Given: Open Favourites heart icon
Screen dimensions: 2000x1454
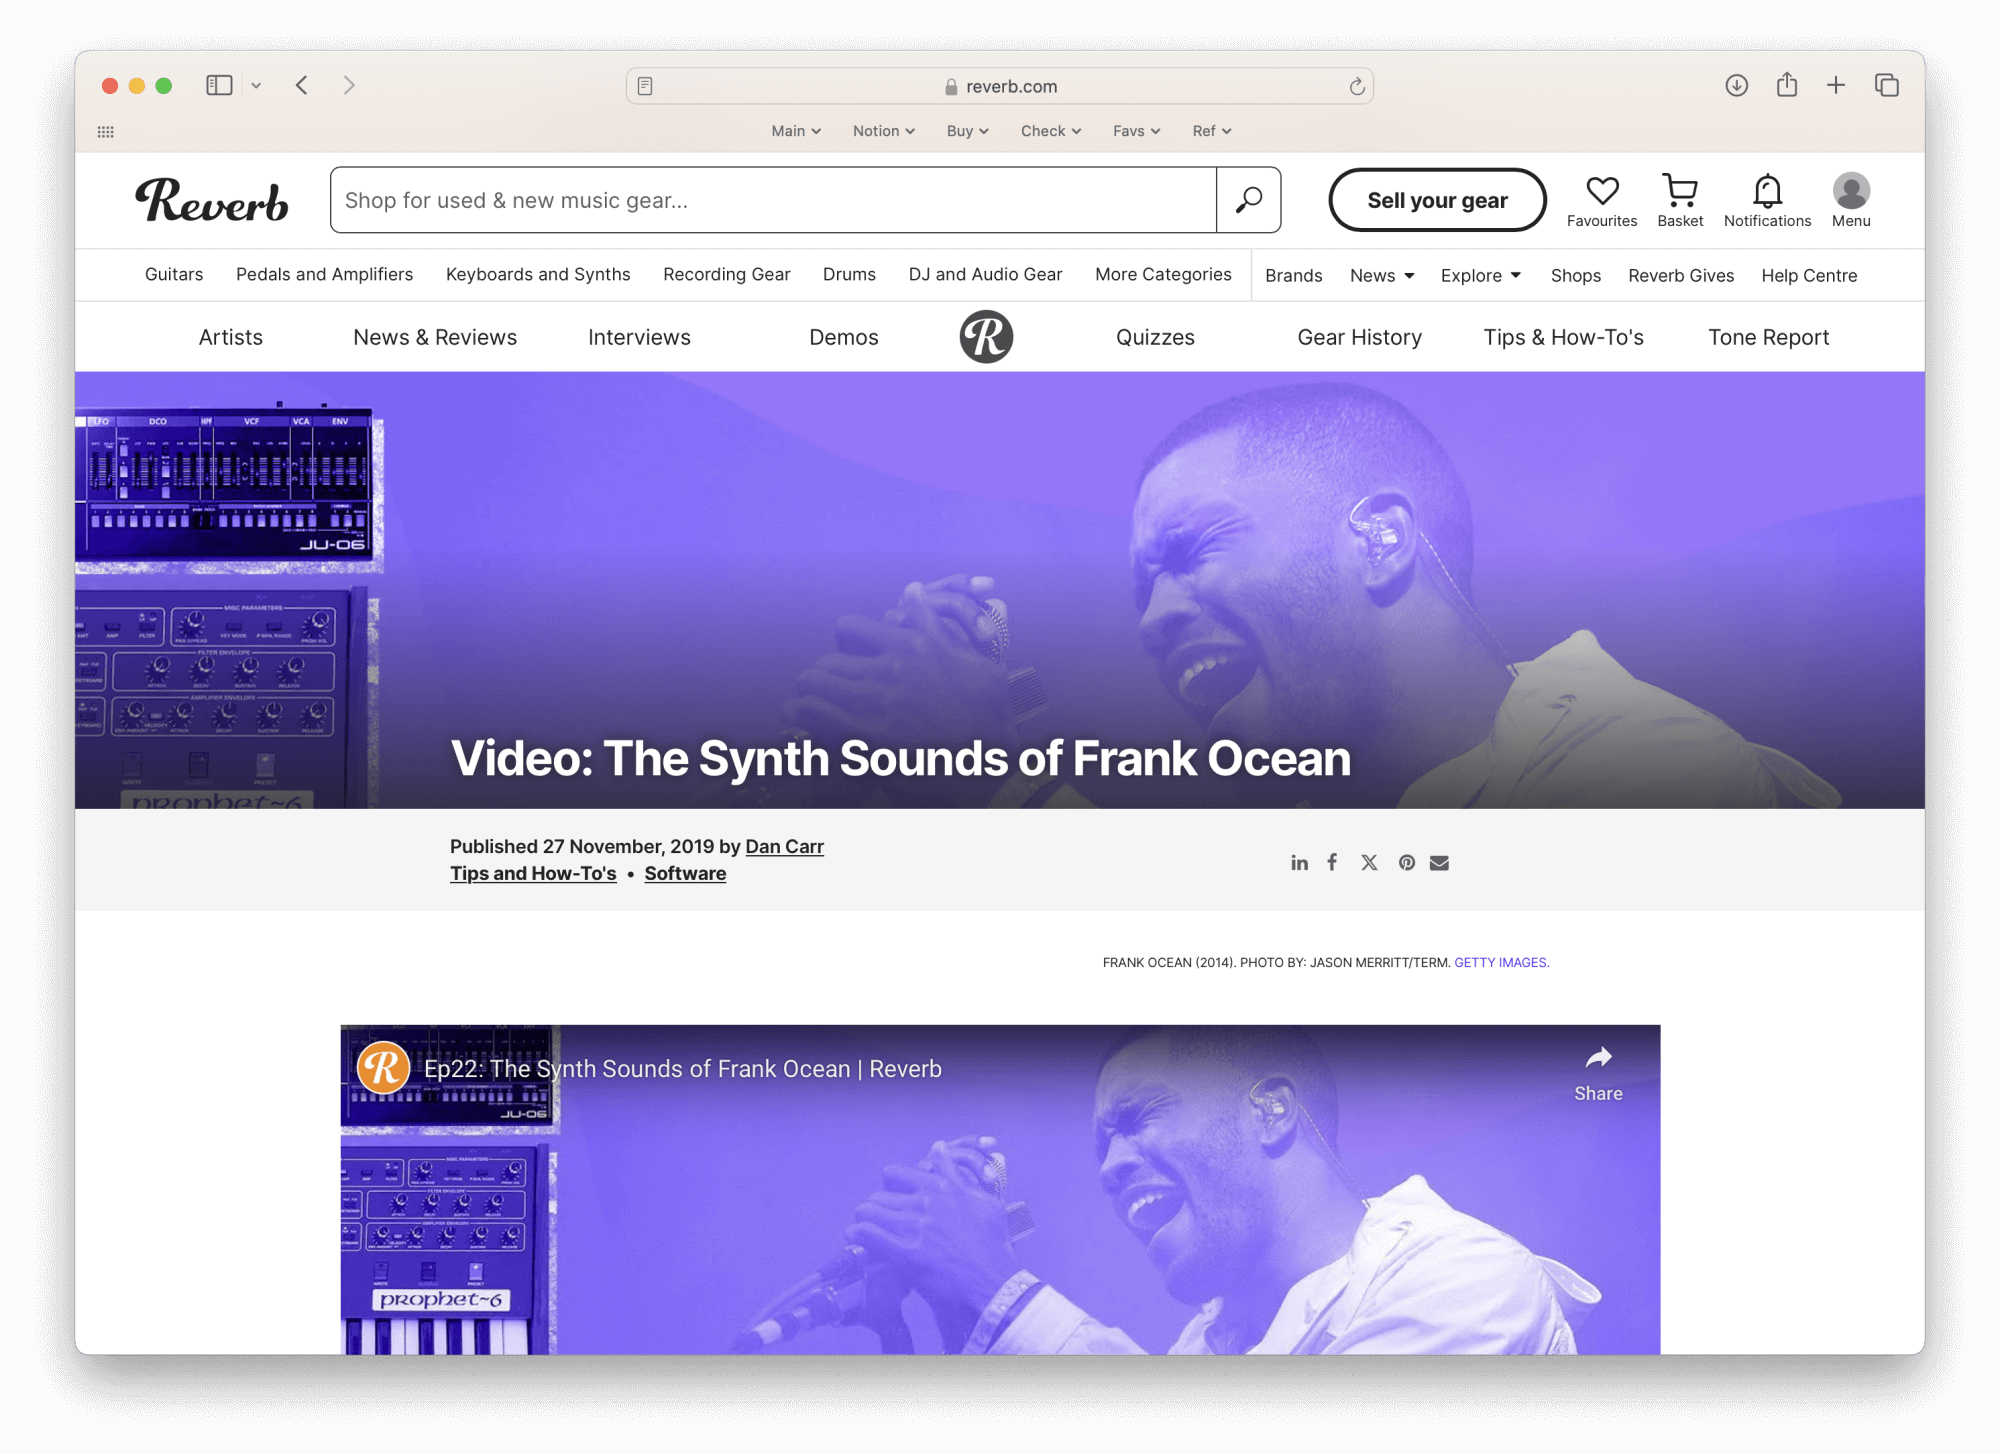Looking at the screenshot, I should pyautogui.click(x=1602, y=201).
